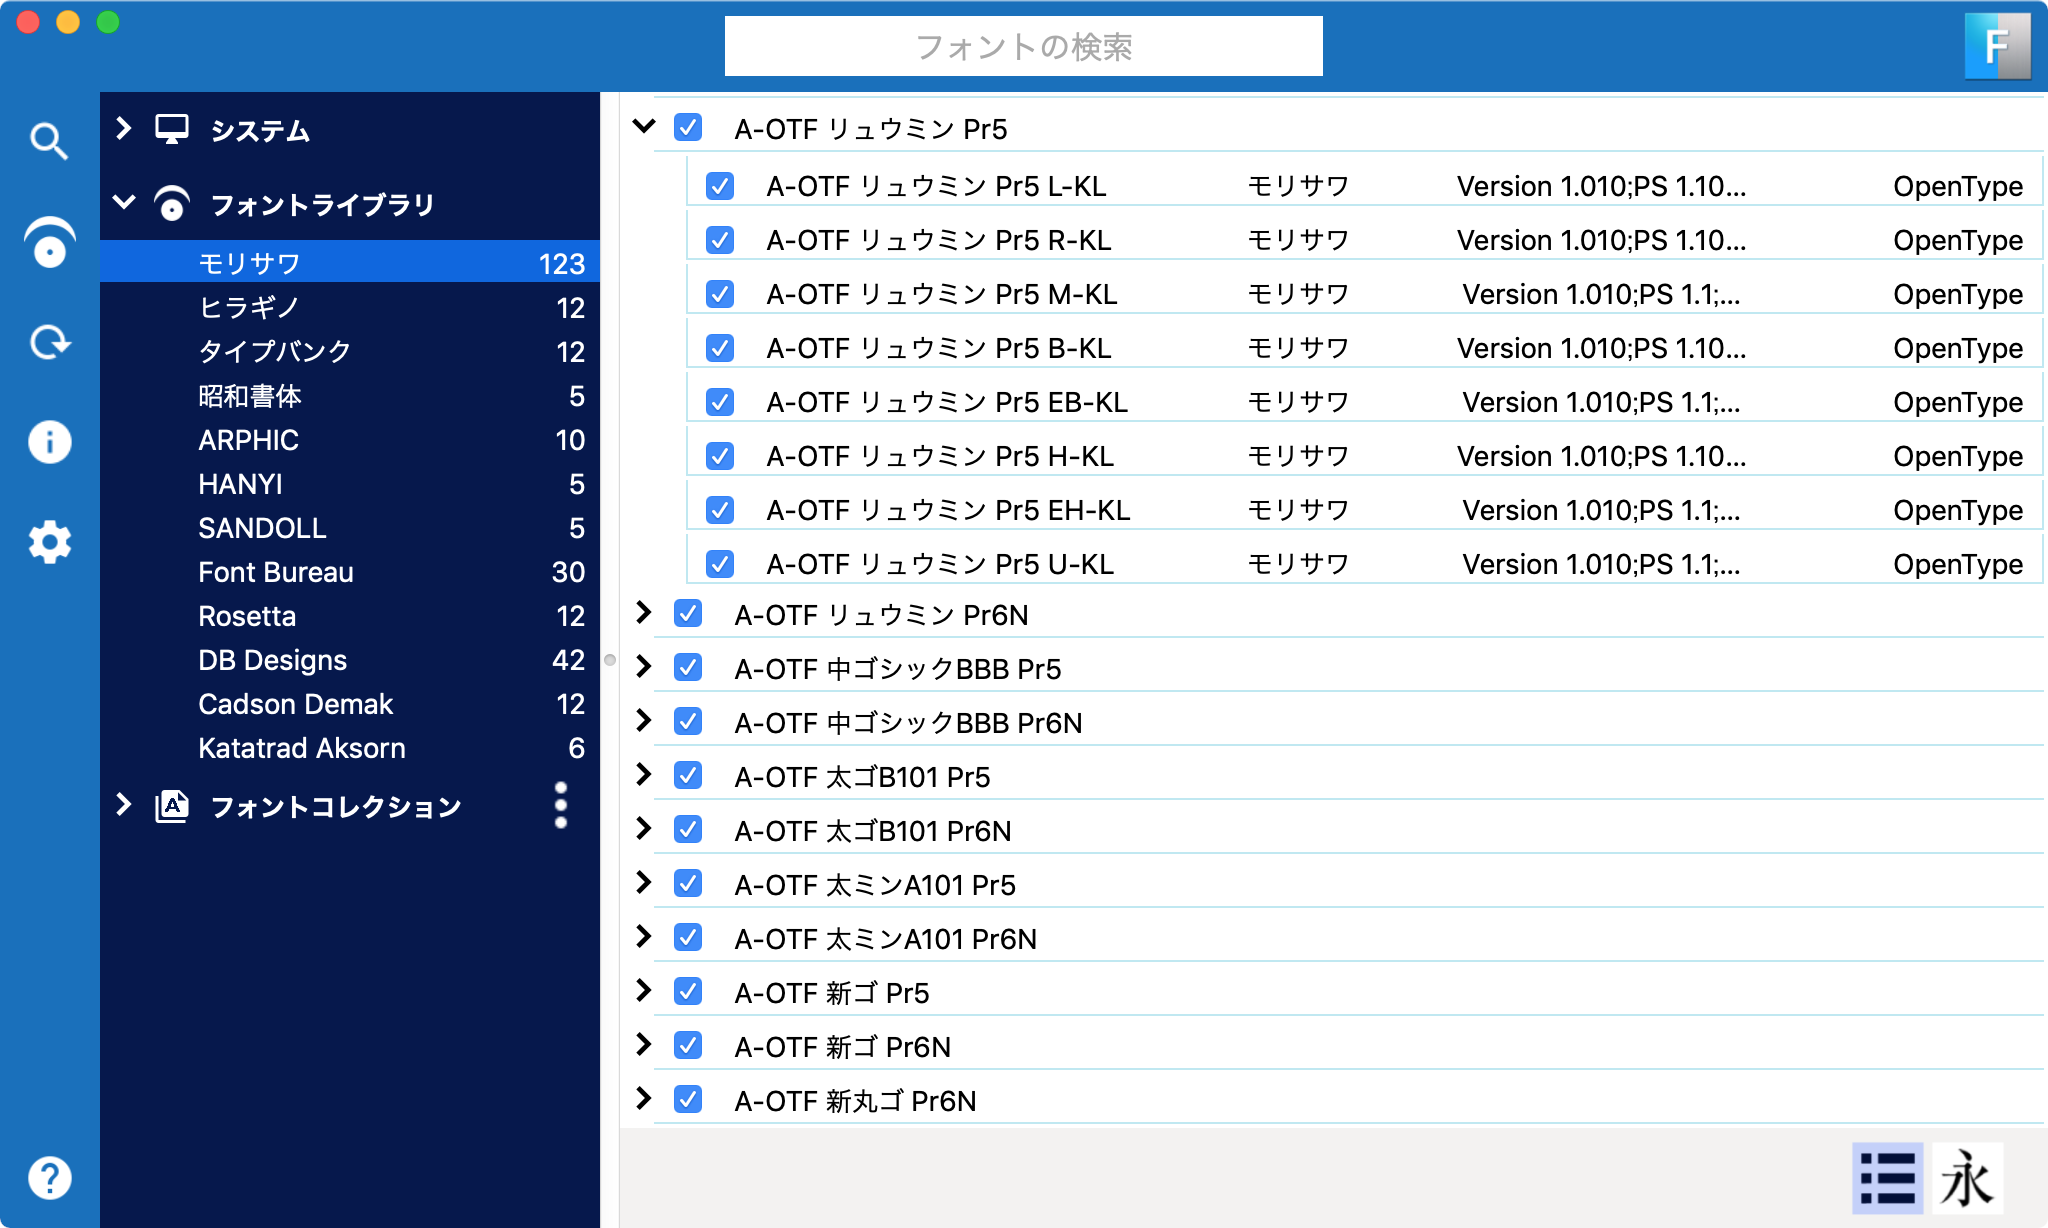
Task: Open the info icon in the sidebar
Action: point(49,442)
